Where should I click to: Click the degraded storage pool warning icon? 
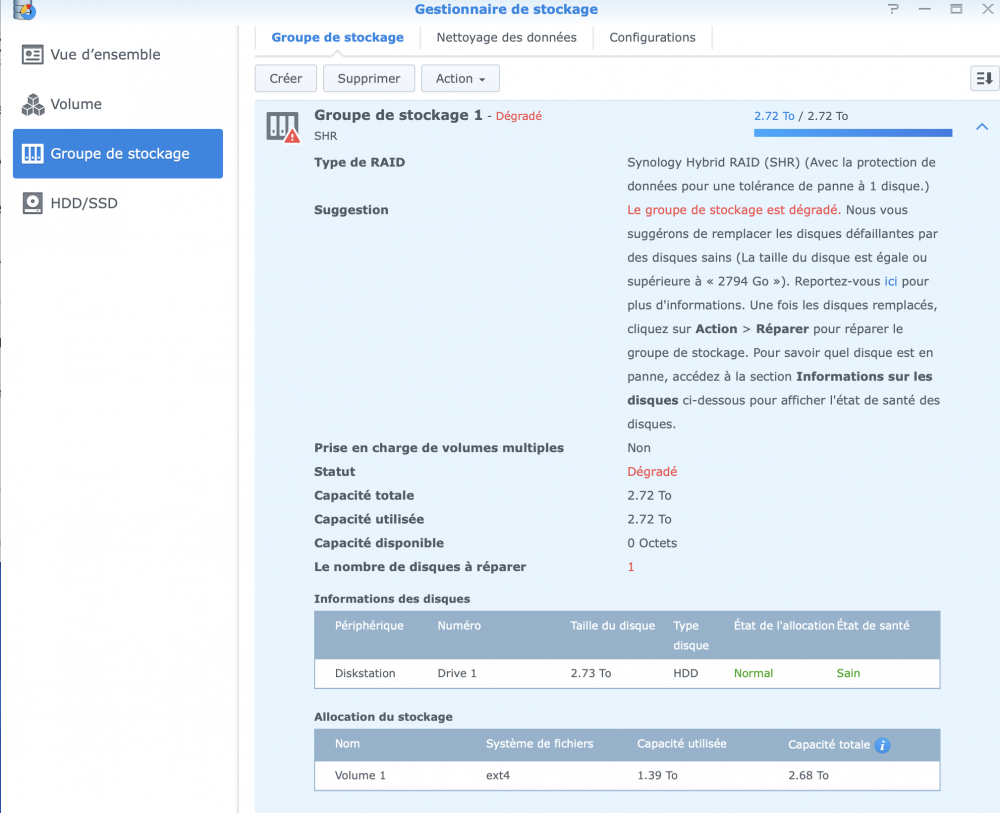(283, 127)
